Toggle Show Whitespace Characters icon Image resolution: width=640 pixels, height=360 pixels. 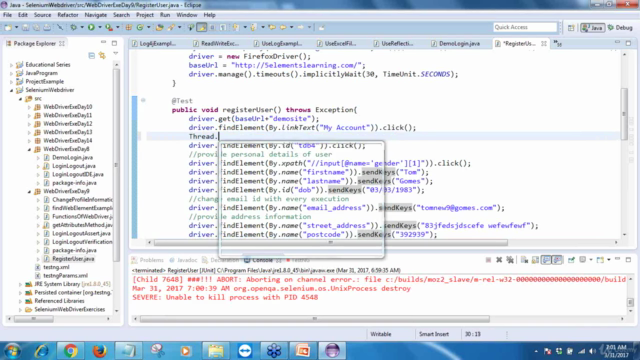click(223, 27)
